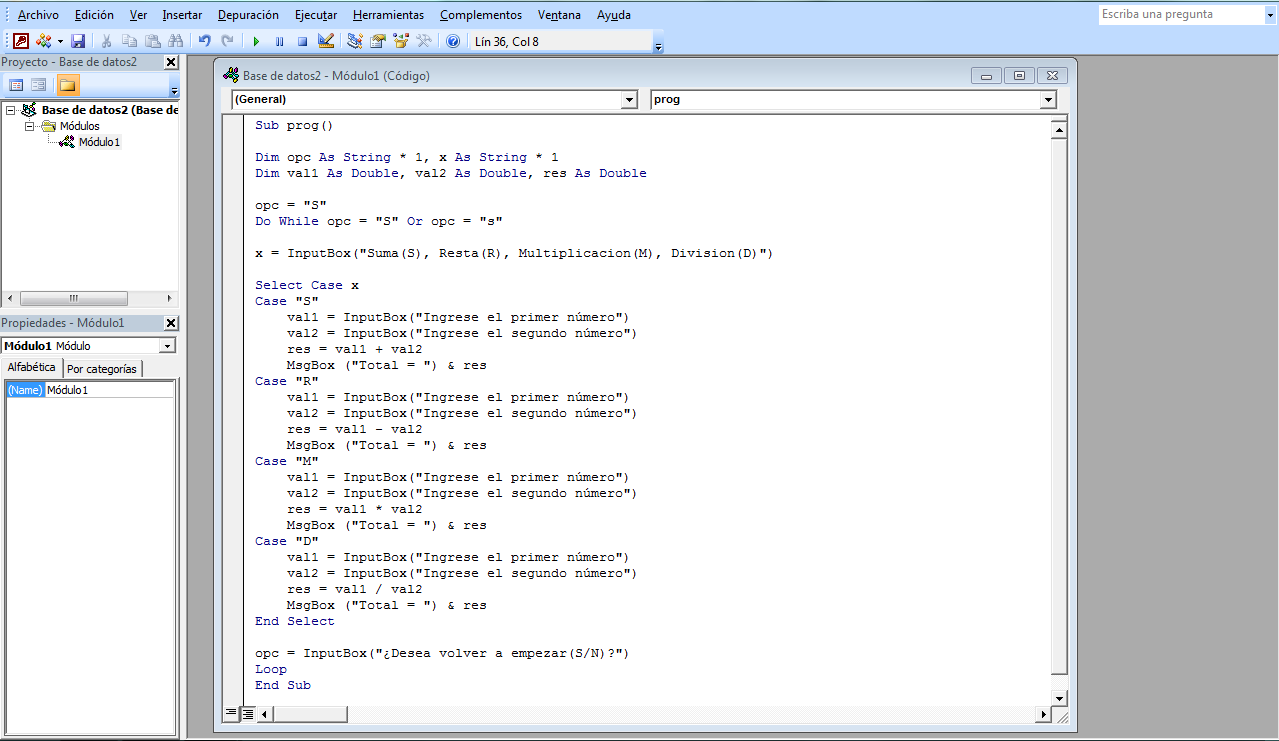
Task: Click the View Code icon in Project Explorer
Action: click(16, 84)
